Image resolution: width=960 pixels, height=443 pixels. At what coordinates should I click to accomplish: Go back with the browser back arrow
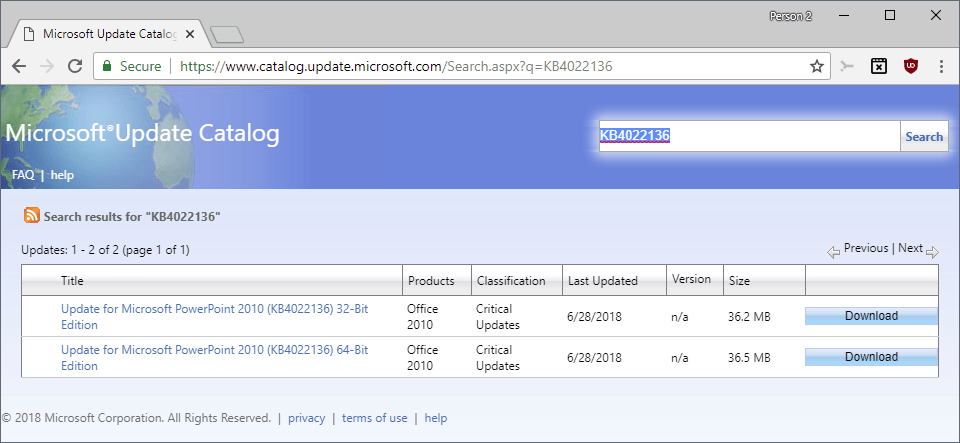click(x=19, y=66)
